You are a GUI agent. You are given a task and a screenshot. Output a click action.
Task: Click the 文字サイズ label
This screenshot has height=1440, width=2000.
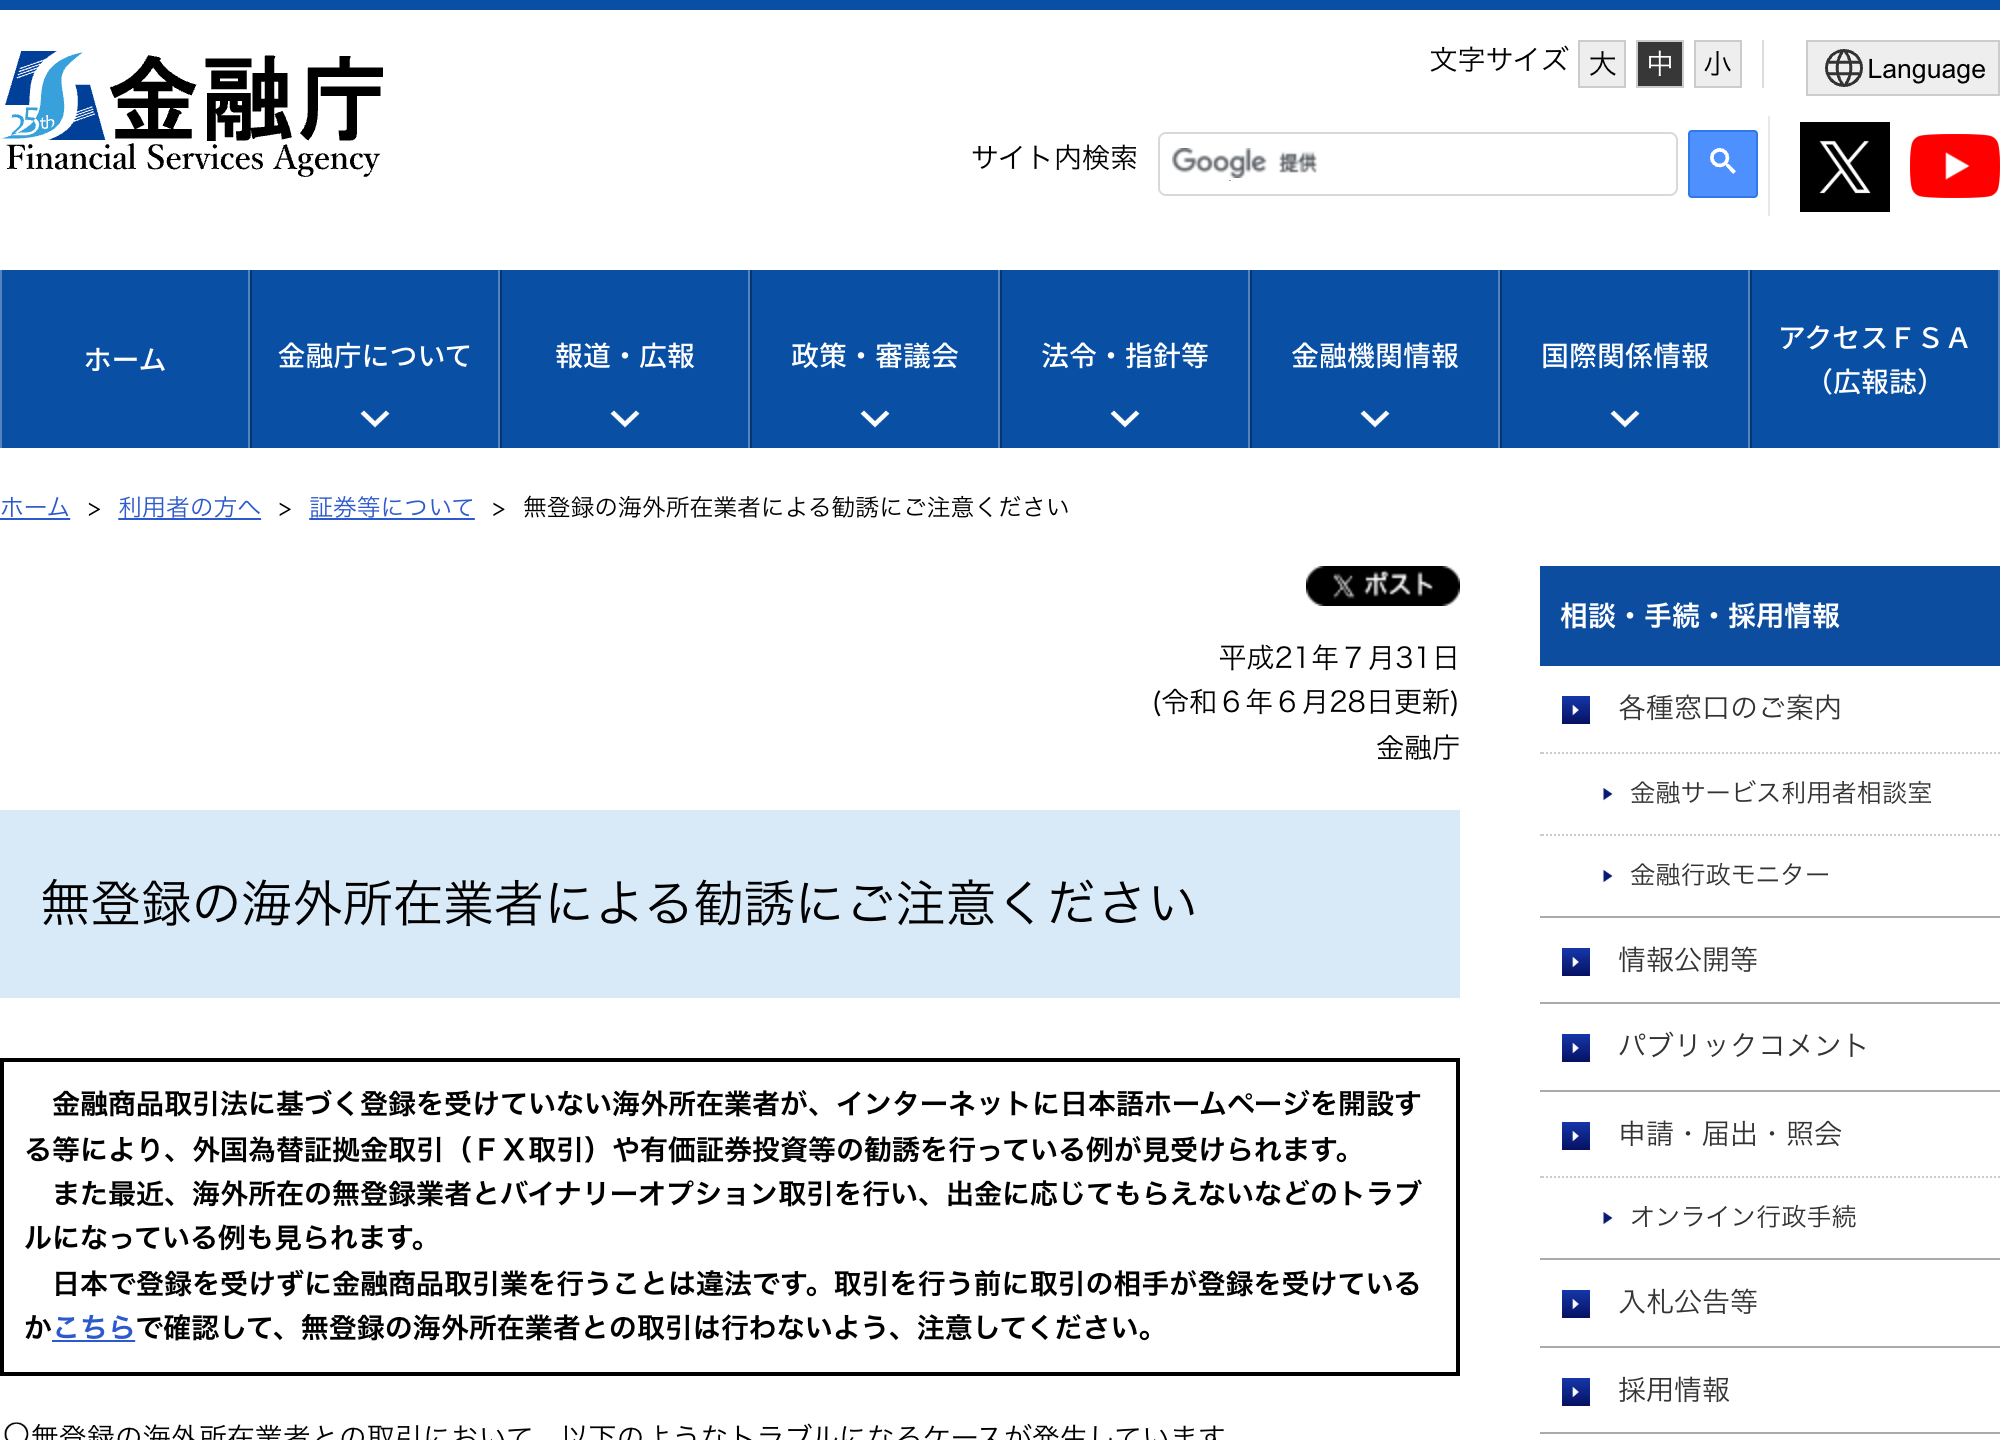click(1498, 60)
